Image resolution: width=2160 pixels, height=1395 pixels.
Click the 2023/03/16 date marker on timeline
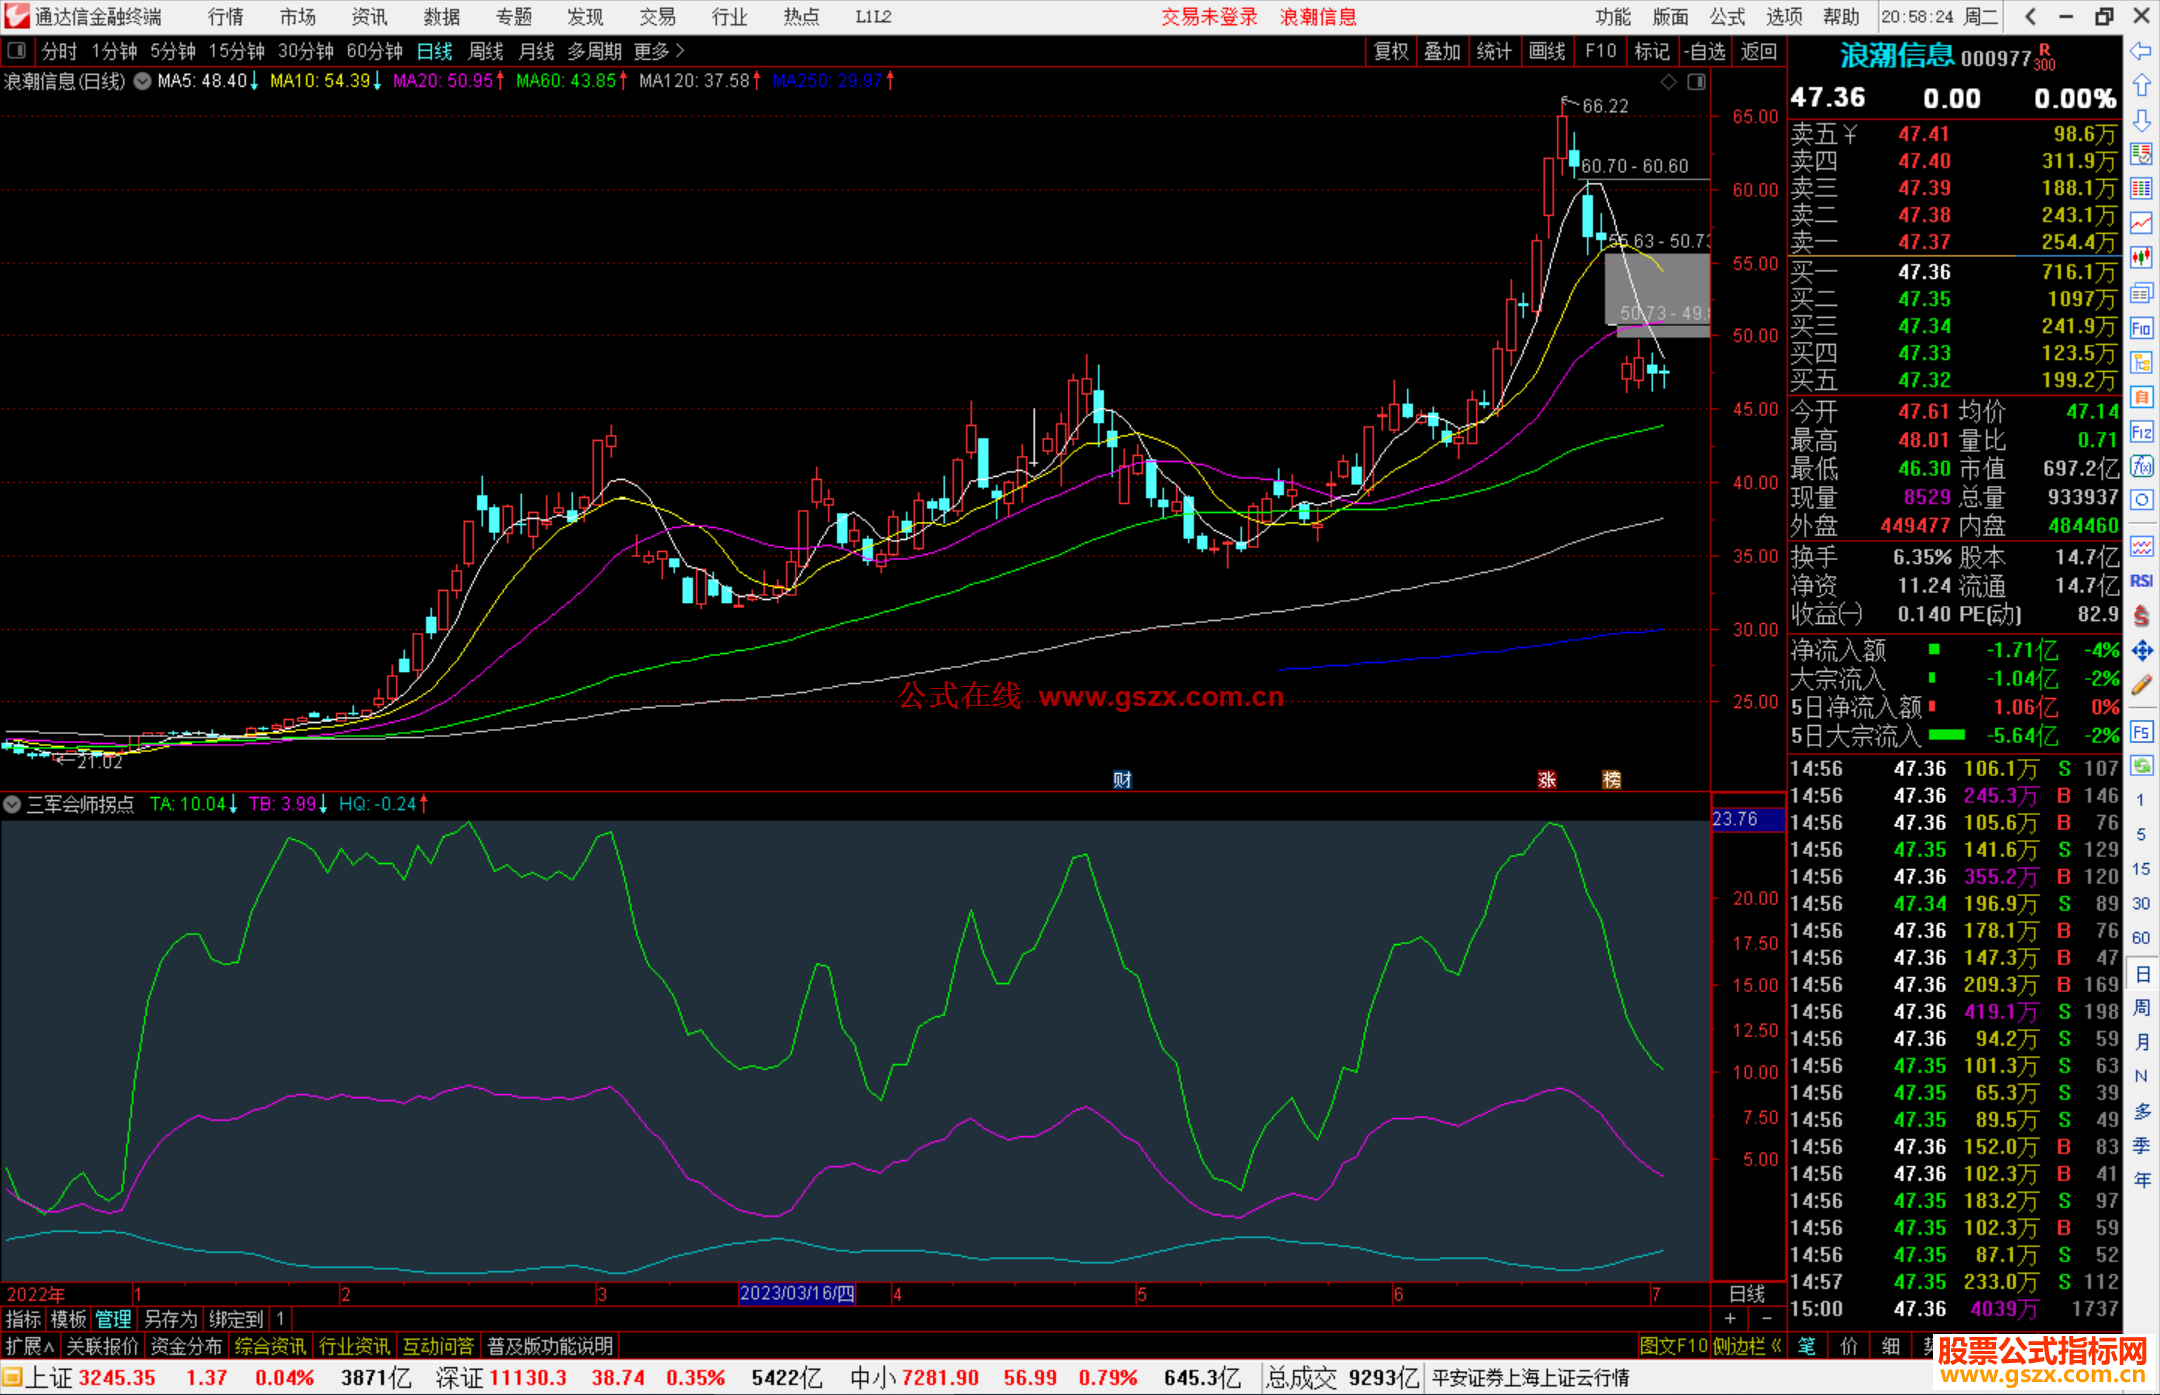[x=797, y=1293]
